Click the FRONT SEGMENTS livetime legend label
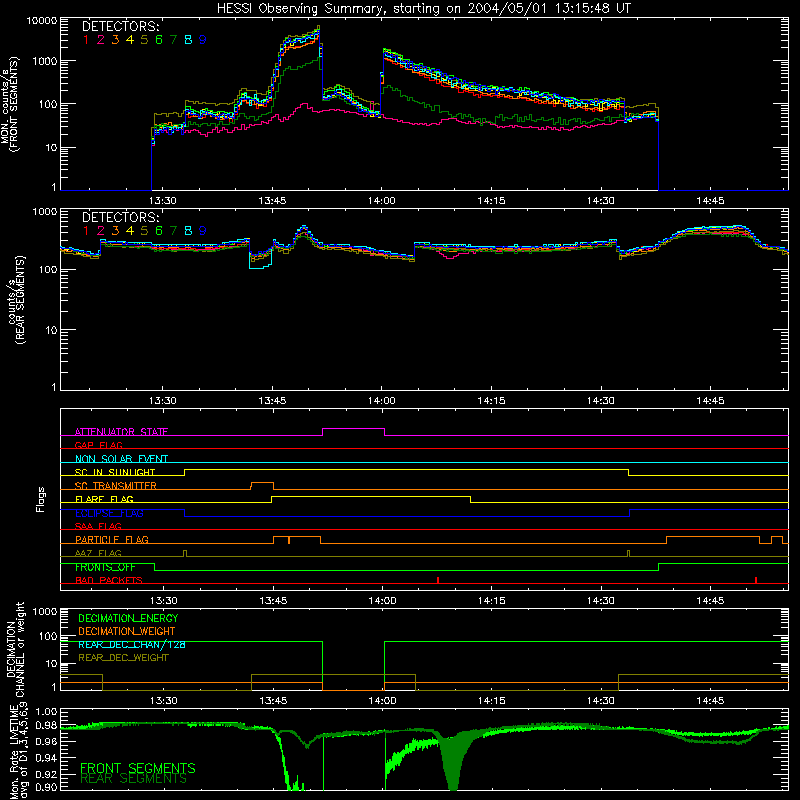 click(138, 768)
